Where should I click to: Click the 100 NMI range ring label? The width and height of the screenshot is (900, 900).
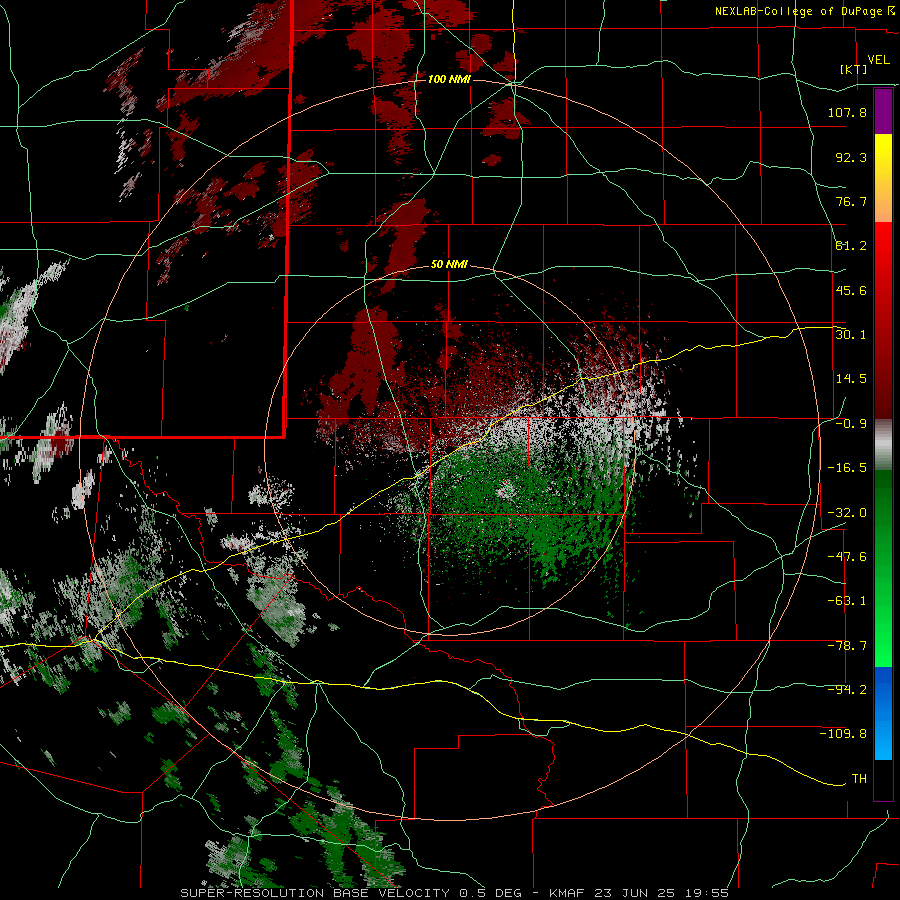(x=449, y=79)
